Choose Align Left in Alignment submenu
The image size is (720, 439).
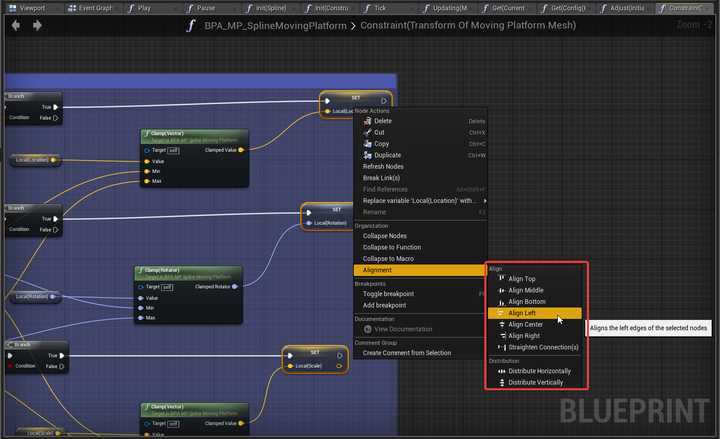[x=534, y=313]
